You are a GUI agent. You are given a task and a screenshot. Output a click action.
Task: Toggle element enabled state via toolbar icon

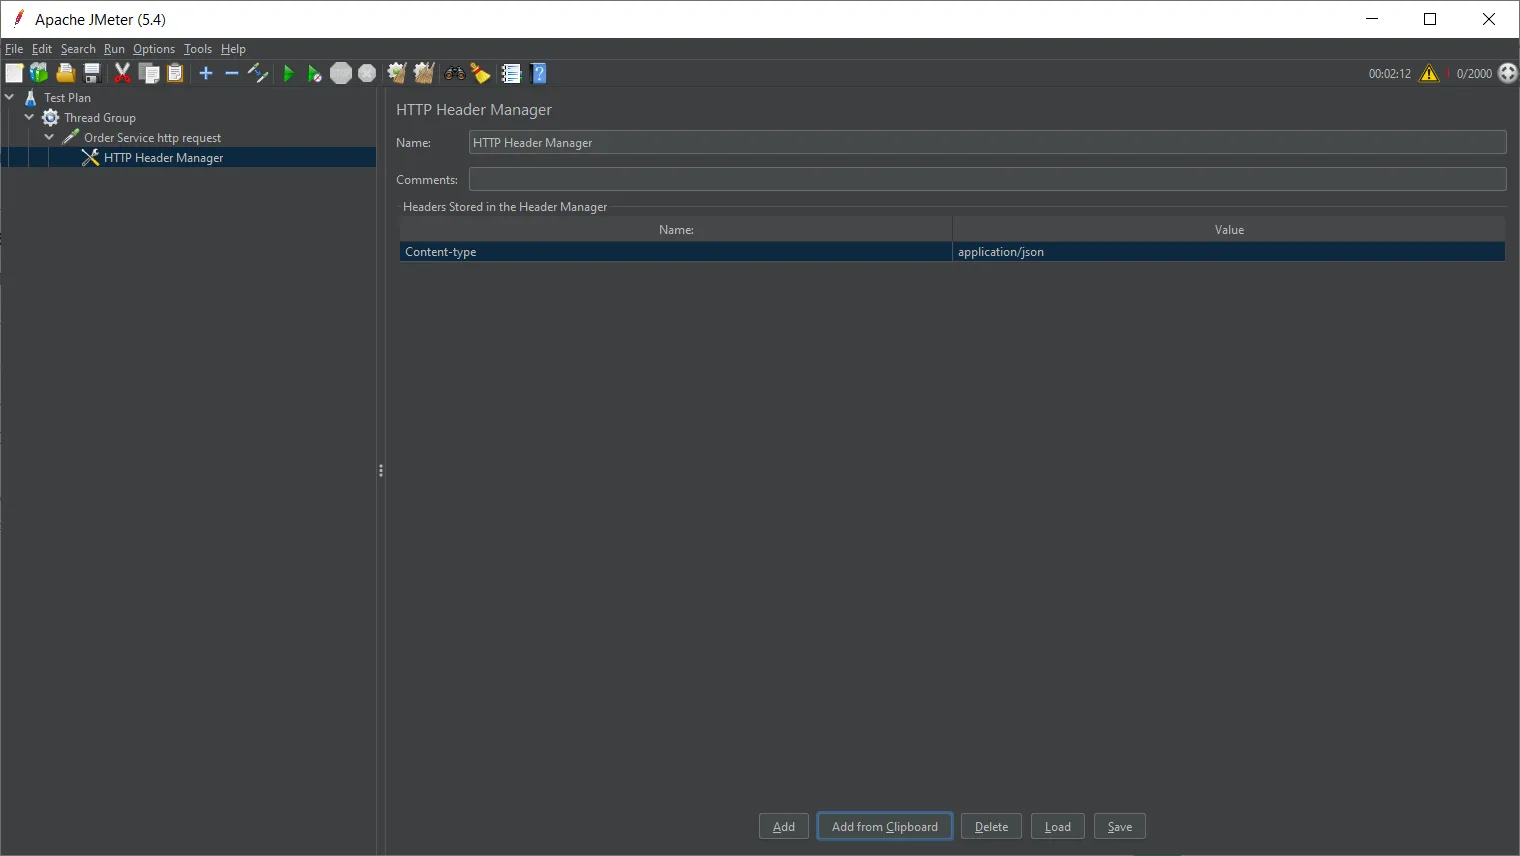(x=258, y=73)
